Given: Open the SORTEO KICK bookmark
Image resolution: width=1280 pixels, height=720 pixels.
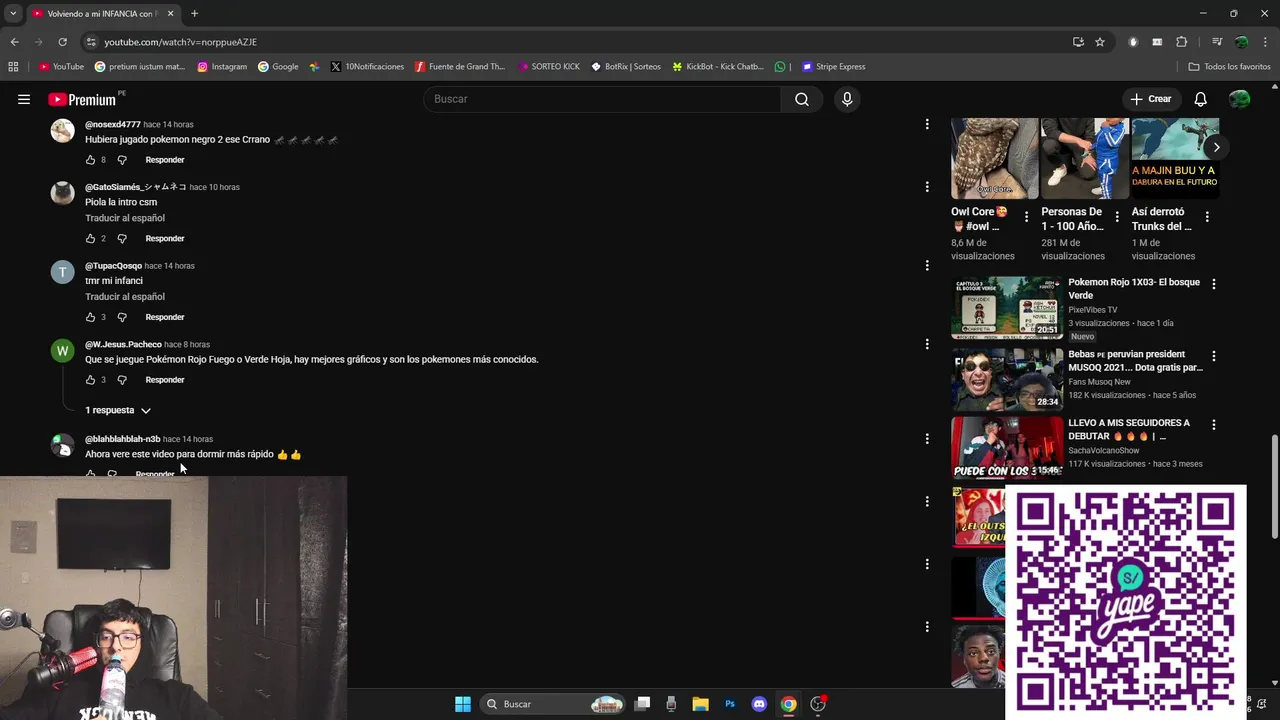Looking at the screenshot, I should (x=549, y=67).
